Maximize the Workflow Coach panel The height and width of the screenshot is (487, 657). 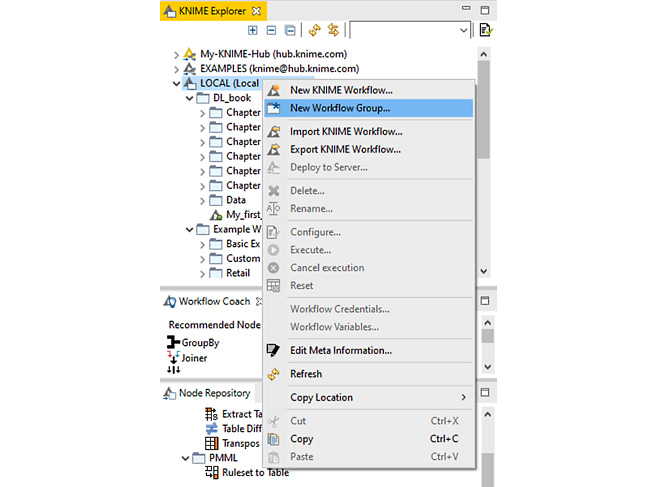click(485, 300)
